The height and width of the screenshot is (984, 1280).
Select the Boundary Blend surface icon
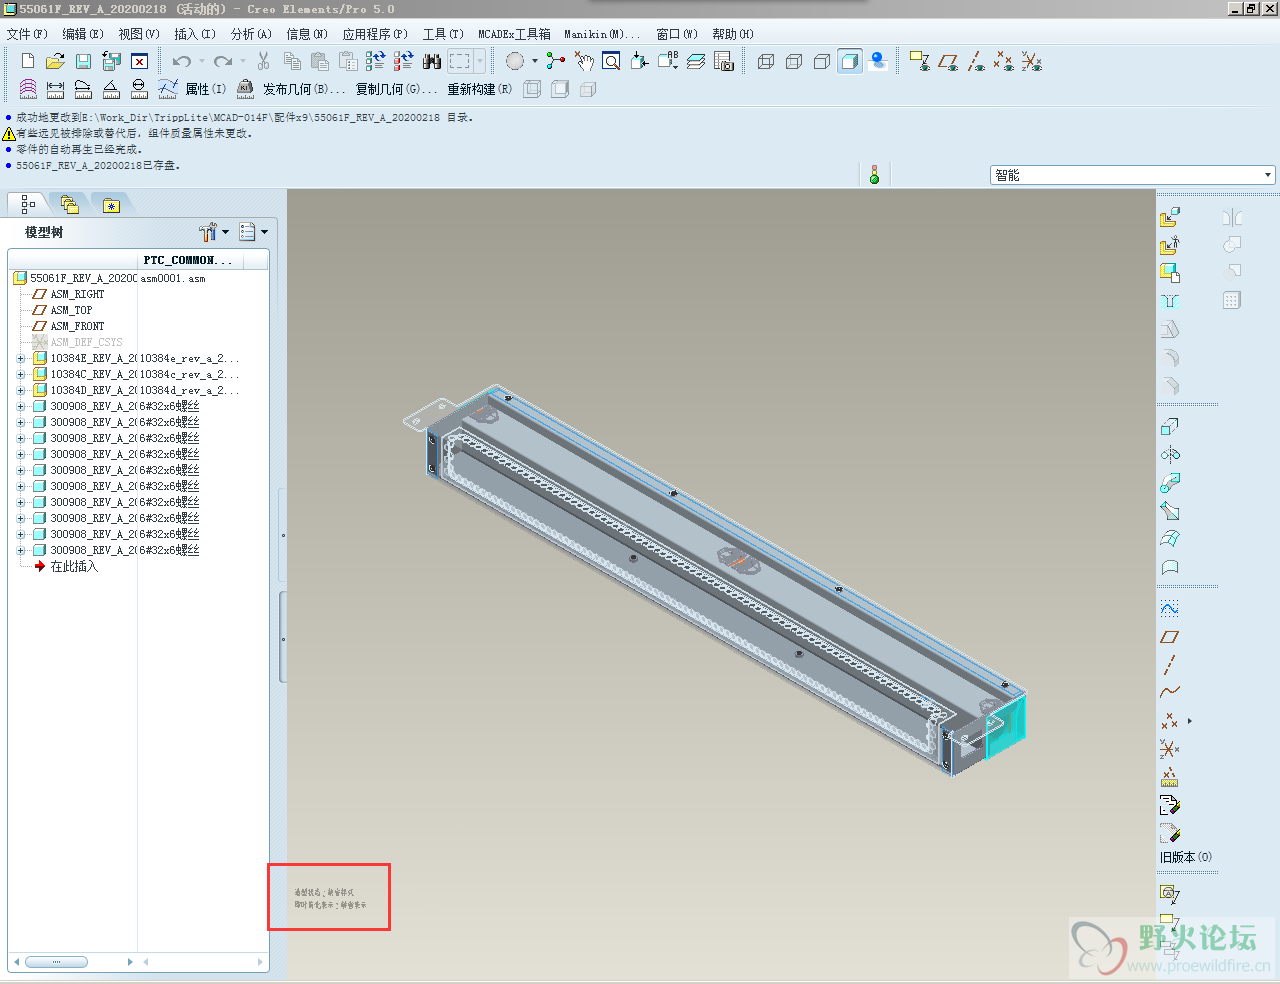1169,539
